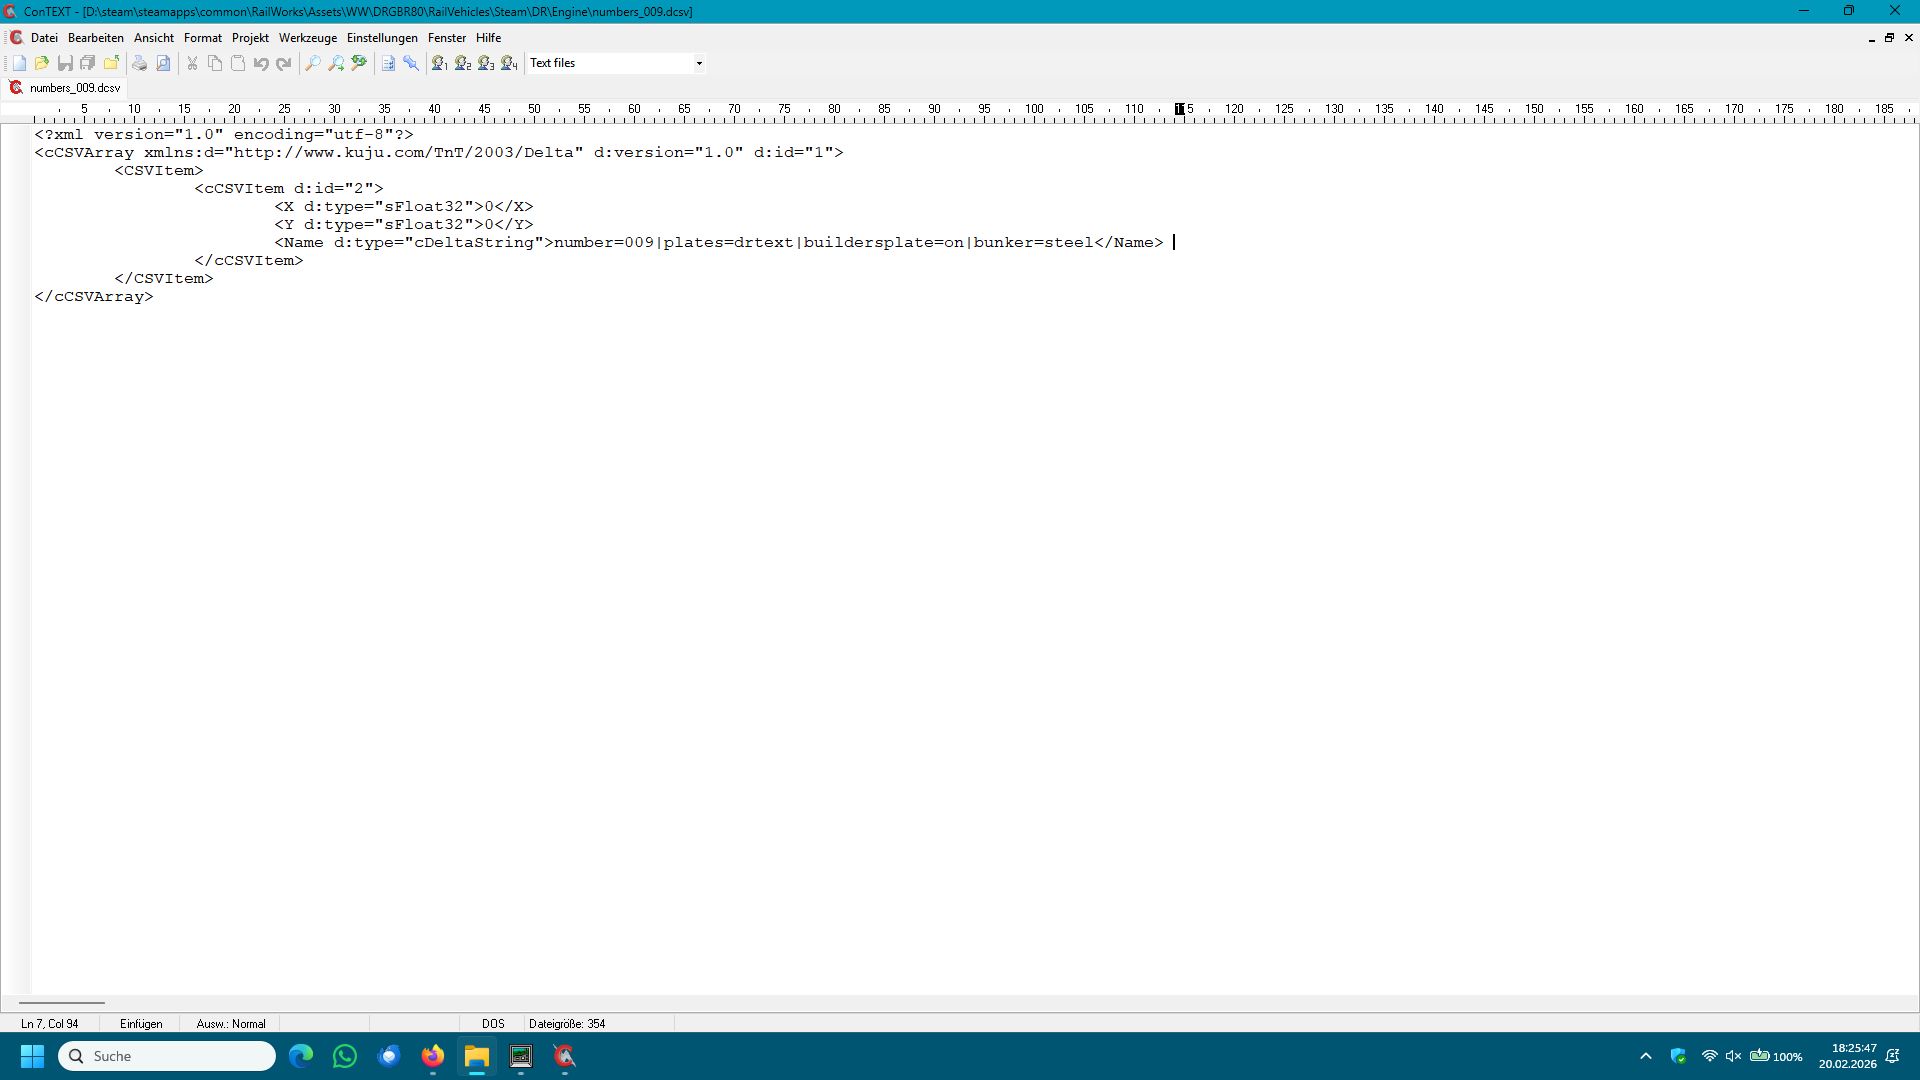The image size is (1920, 1080).
Task: Open the Datei menu
Action: [44, 38]
